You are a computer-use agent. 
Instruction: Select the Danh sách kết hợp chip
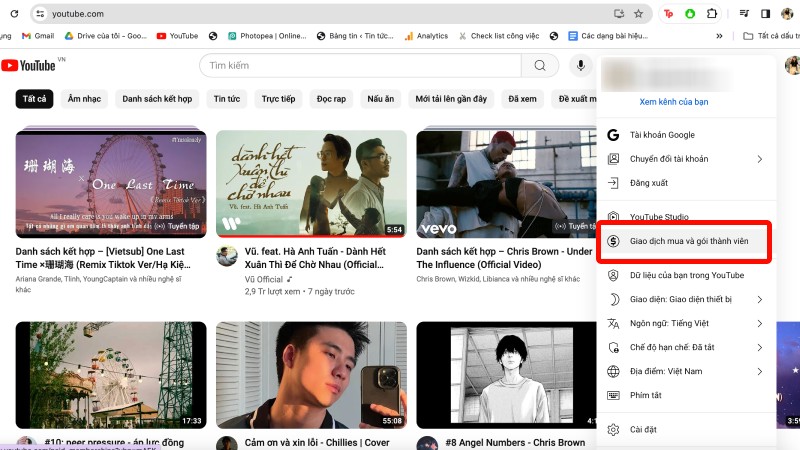[157, 98]
